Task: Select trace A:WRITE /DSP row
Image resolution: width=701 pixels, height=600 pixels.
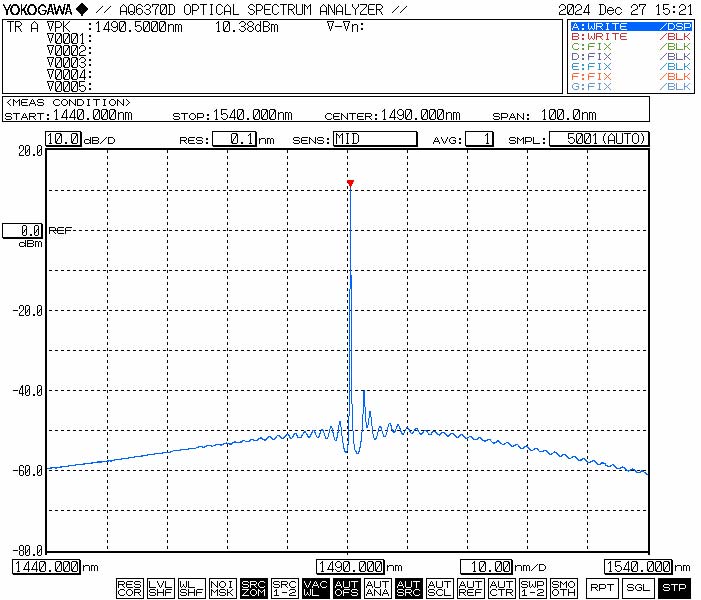Action: (x=630, y=26)
